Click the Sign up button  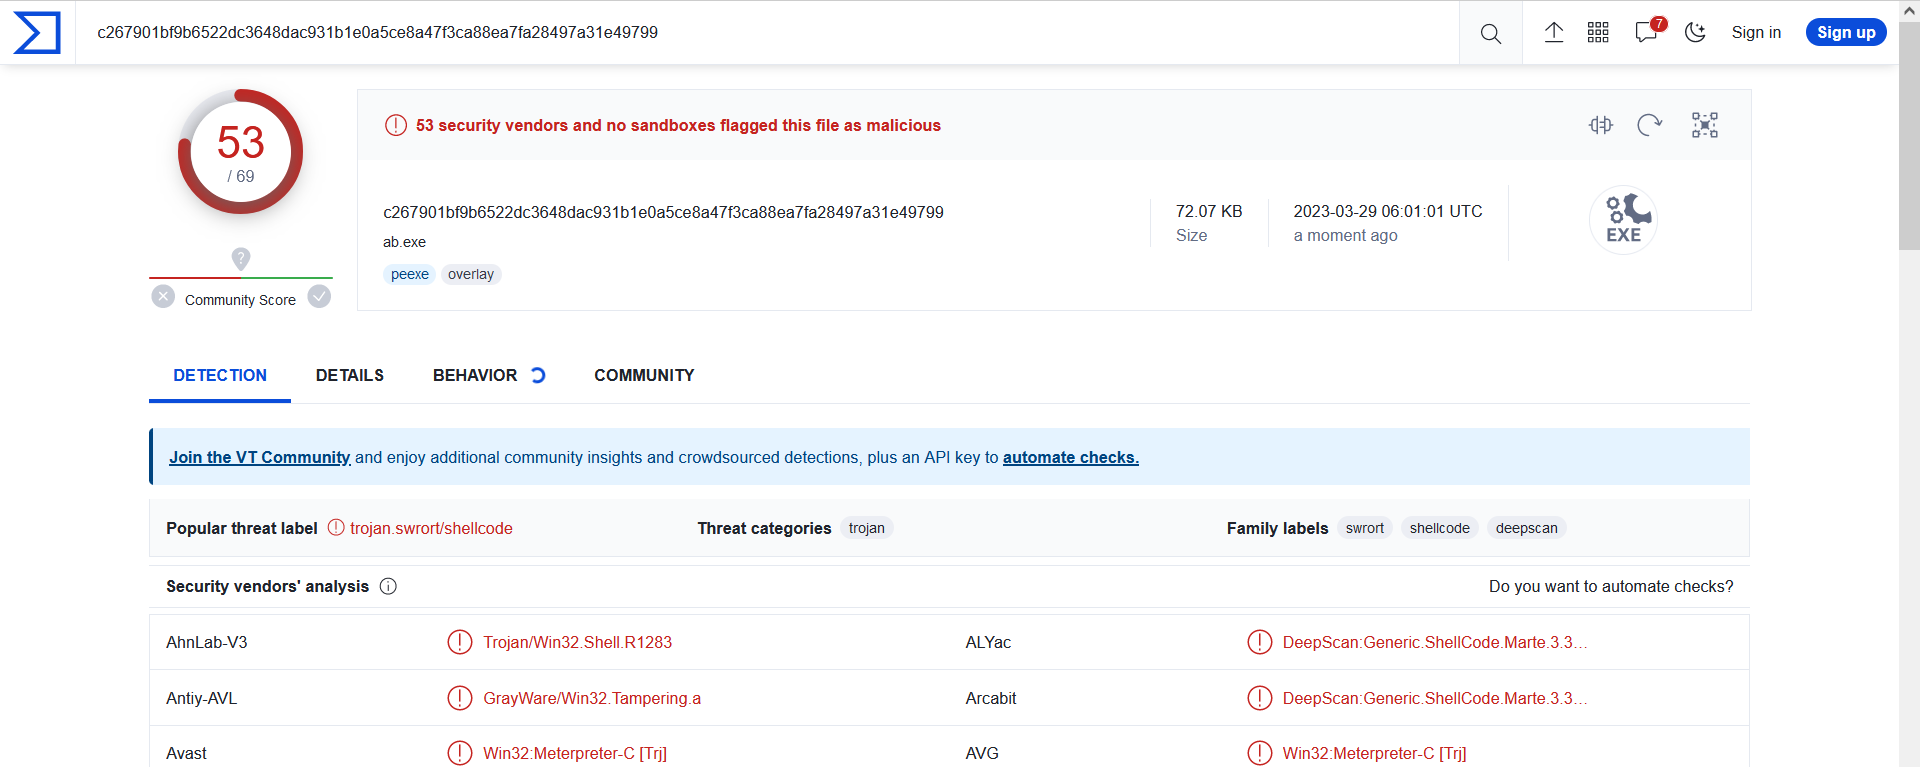click(1846, 33)
